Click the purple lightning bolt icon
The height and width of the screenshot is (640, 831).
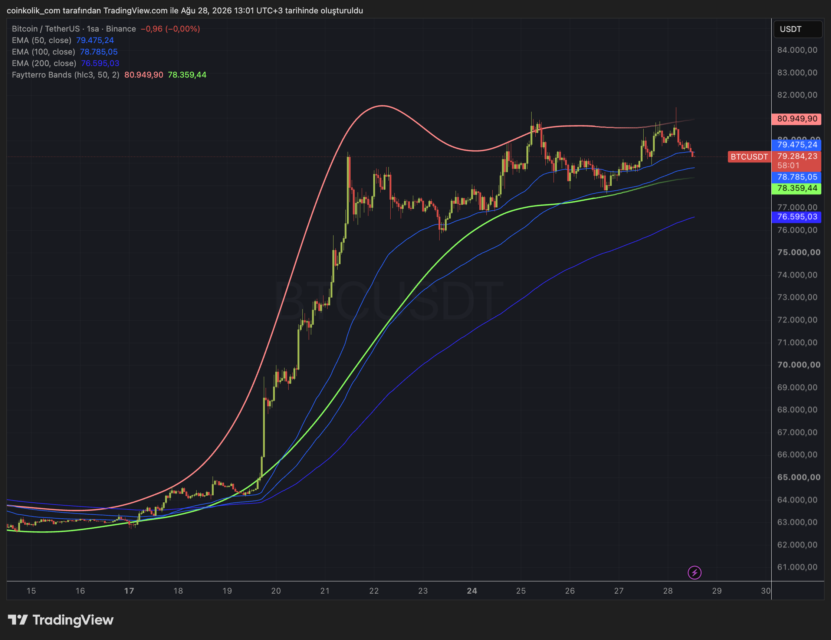coord(694,572)
